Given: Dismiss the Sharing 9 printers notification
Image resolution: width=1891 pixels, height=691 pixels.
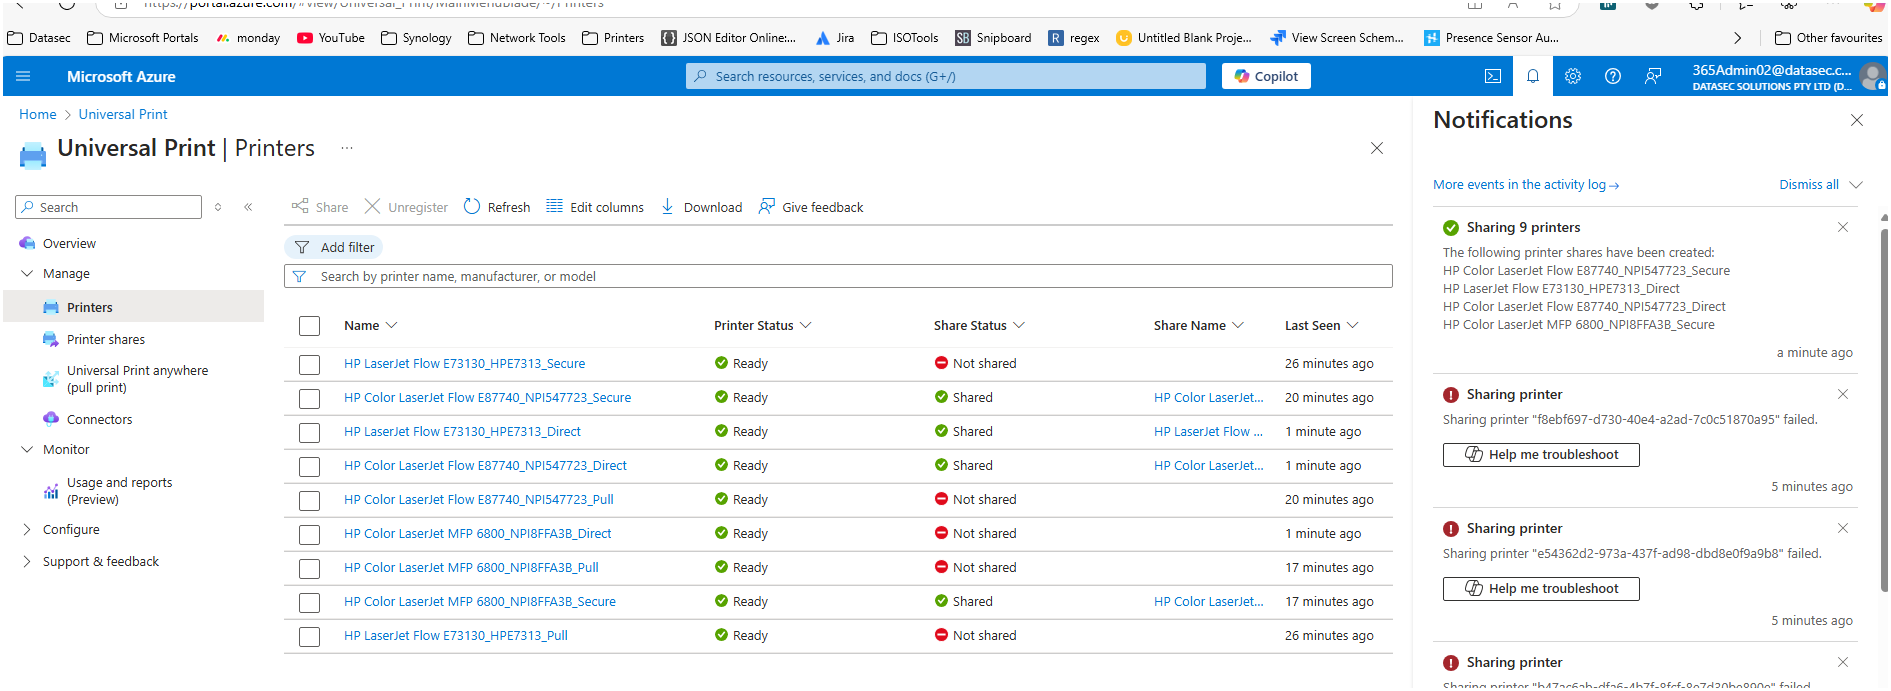Looking at the screenshot, I should click(x=1843, y=227).
